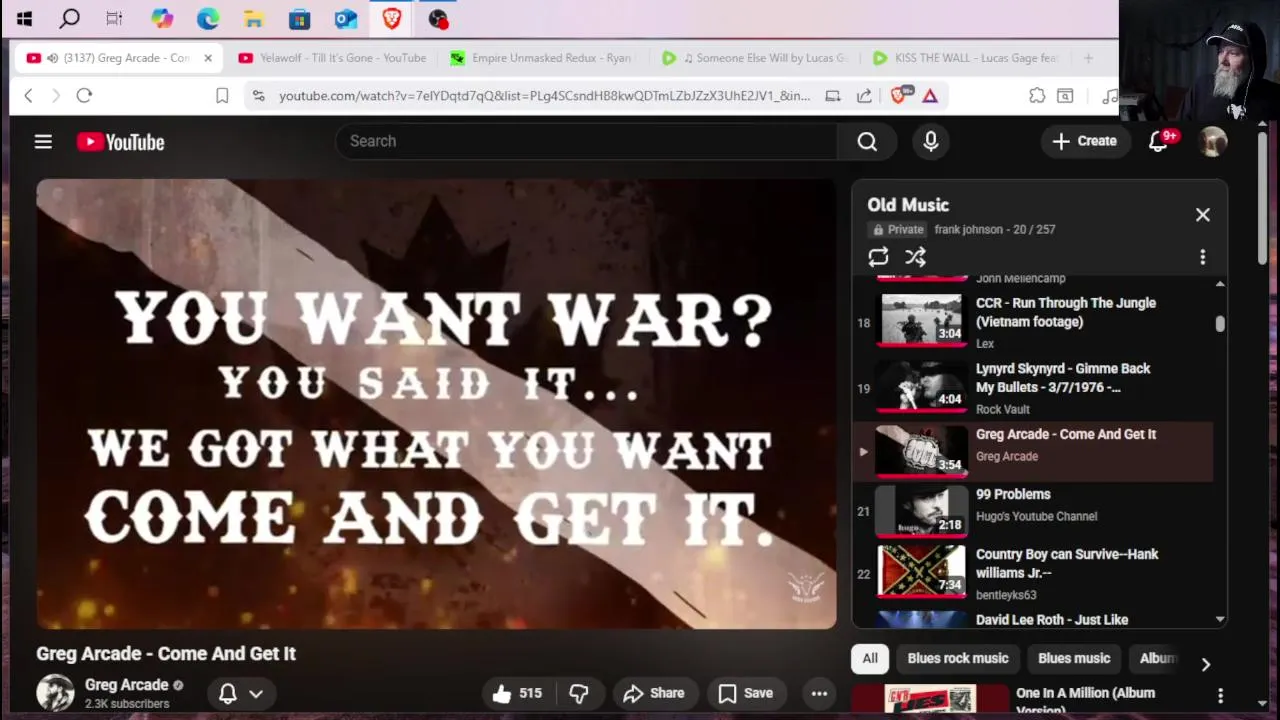Open the Greg Arcade channel name link
1280x720 pixels.
pyautogui.click(x=126, y=685)
